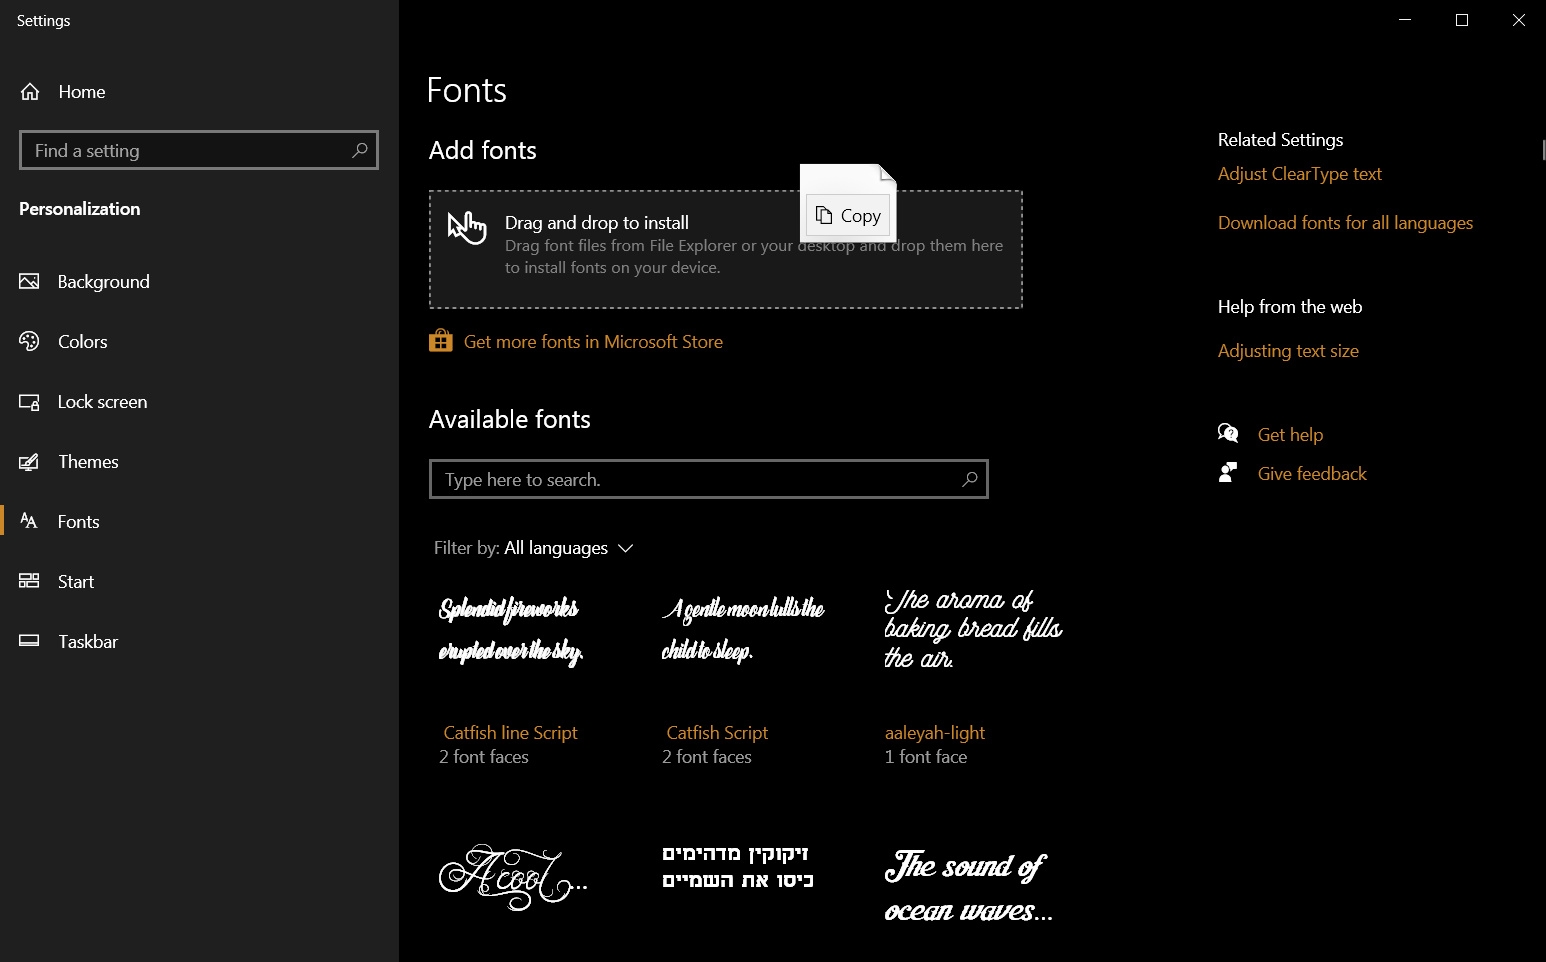Click the 'Adjusting text size' help link
Image resolution: width=1546 pixels, height=962 pixels.
tap(1288, 350)
